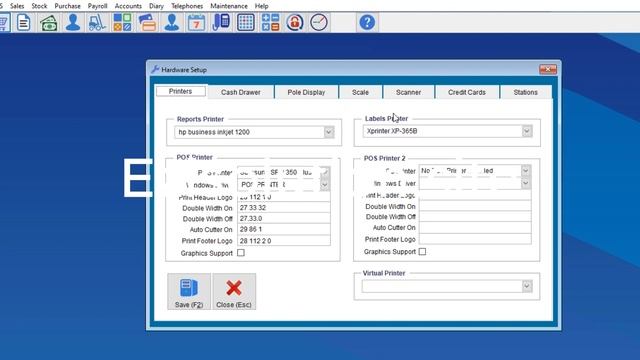Viewport: 640px width, 360px height.
Task: Open the forklift stock icon
Action: coord(98,22)
